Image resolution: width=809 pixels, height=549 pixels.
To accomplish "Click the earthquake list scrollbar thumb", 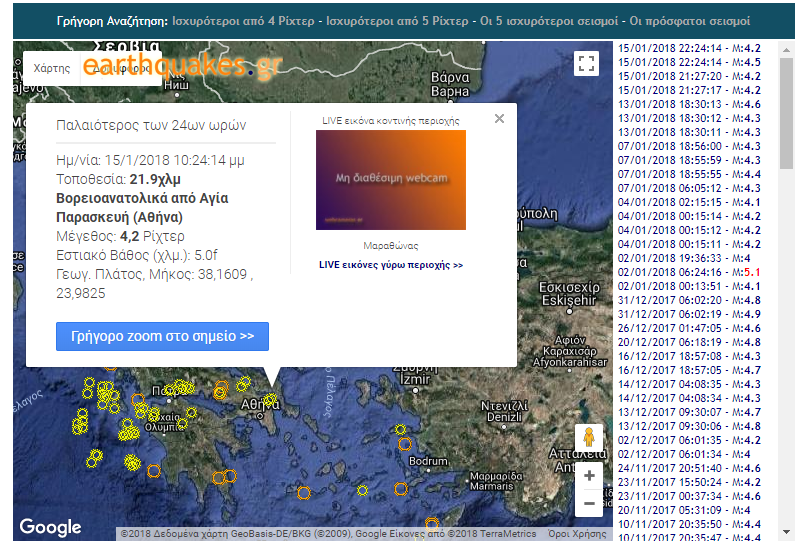I will [x=786, y=114].
